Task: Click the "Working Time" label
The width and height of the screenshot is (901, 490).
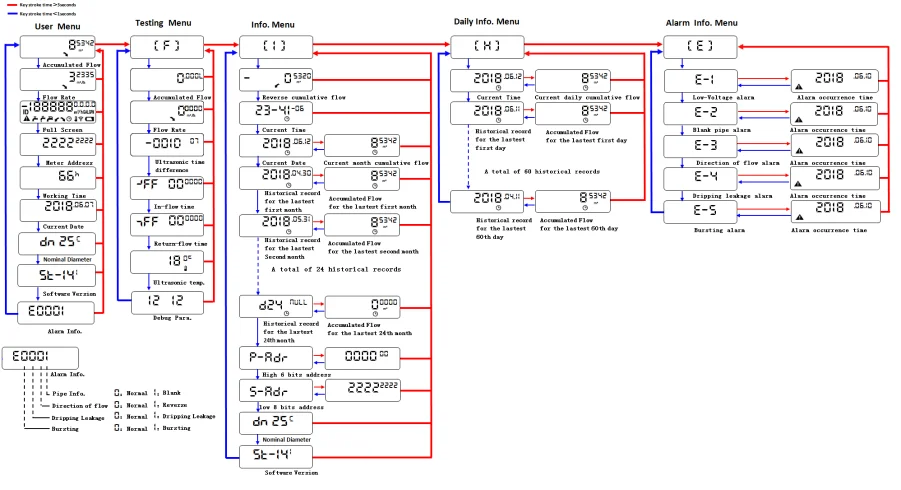Action: [x=64, y=196]
